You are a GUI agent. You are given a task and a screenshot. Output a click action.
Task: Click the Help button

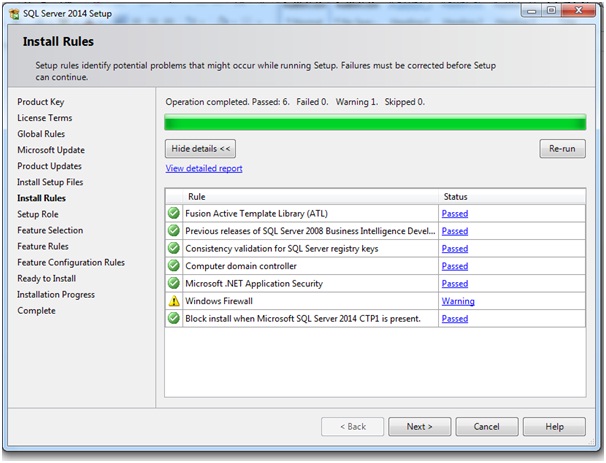(554, 427)
